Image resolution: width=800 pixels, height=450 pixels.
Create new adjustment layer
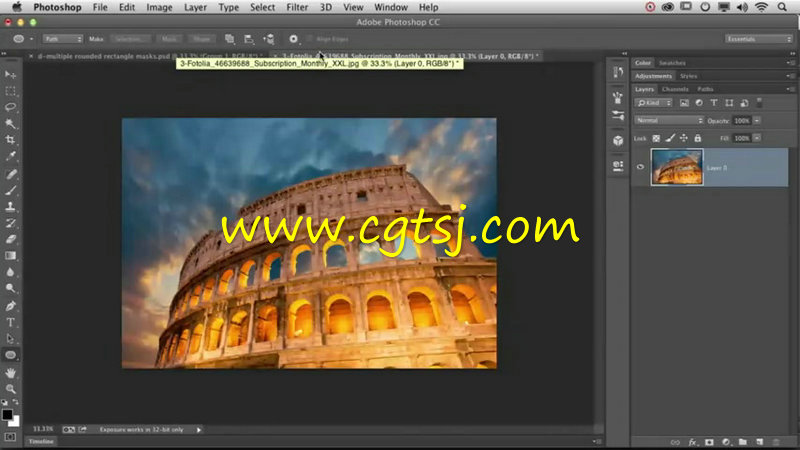(x=726, y=442)
